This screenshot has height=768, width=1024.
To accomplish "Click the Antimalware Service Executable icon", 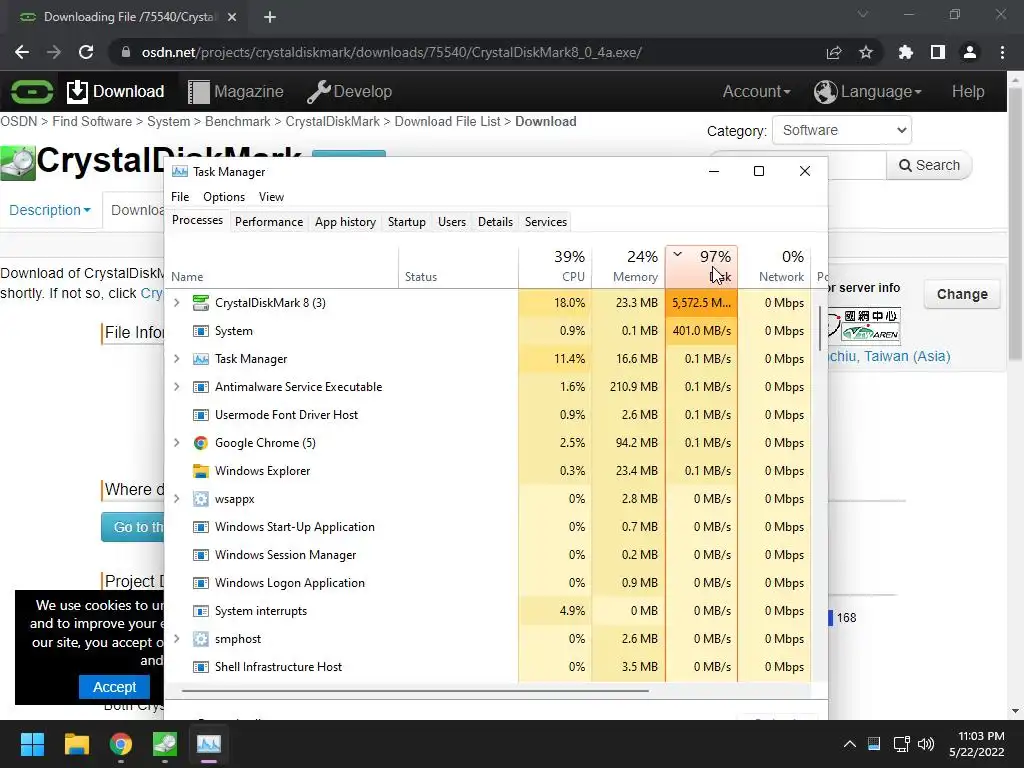I will 200,387.
